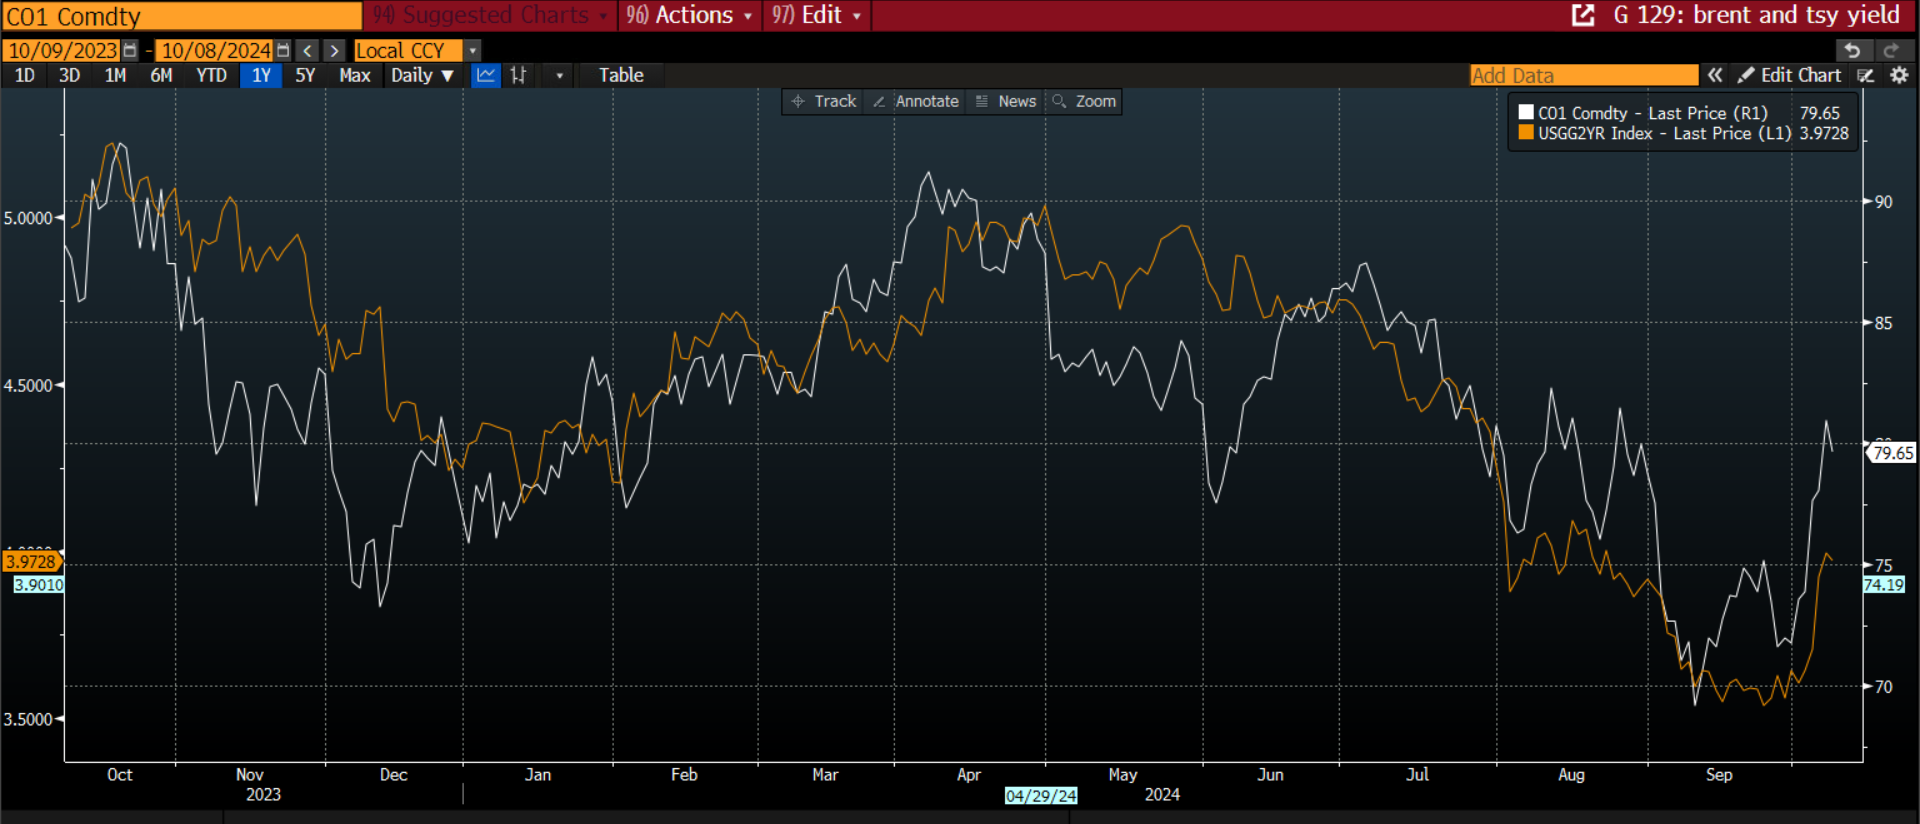The image size is (1920, 824).
Task: Click the Edit Chart button
Action: click(1790, 75)
